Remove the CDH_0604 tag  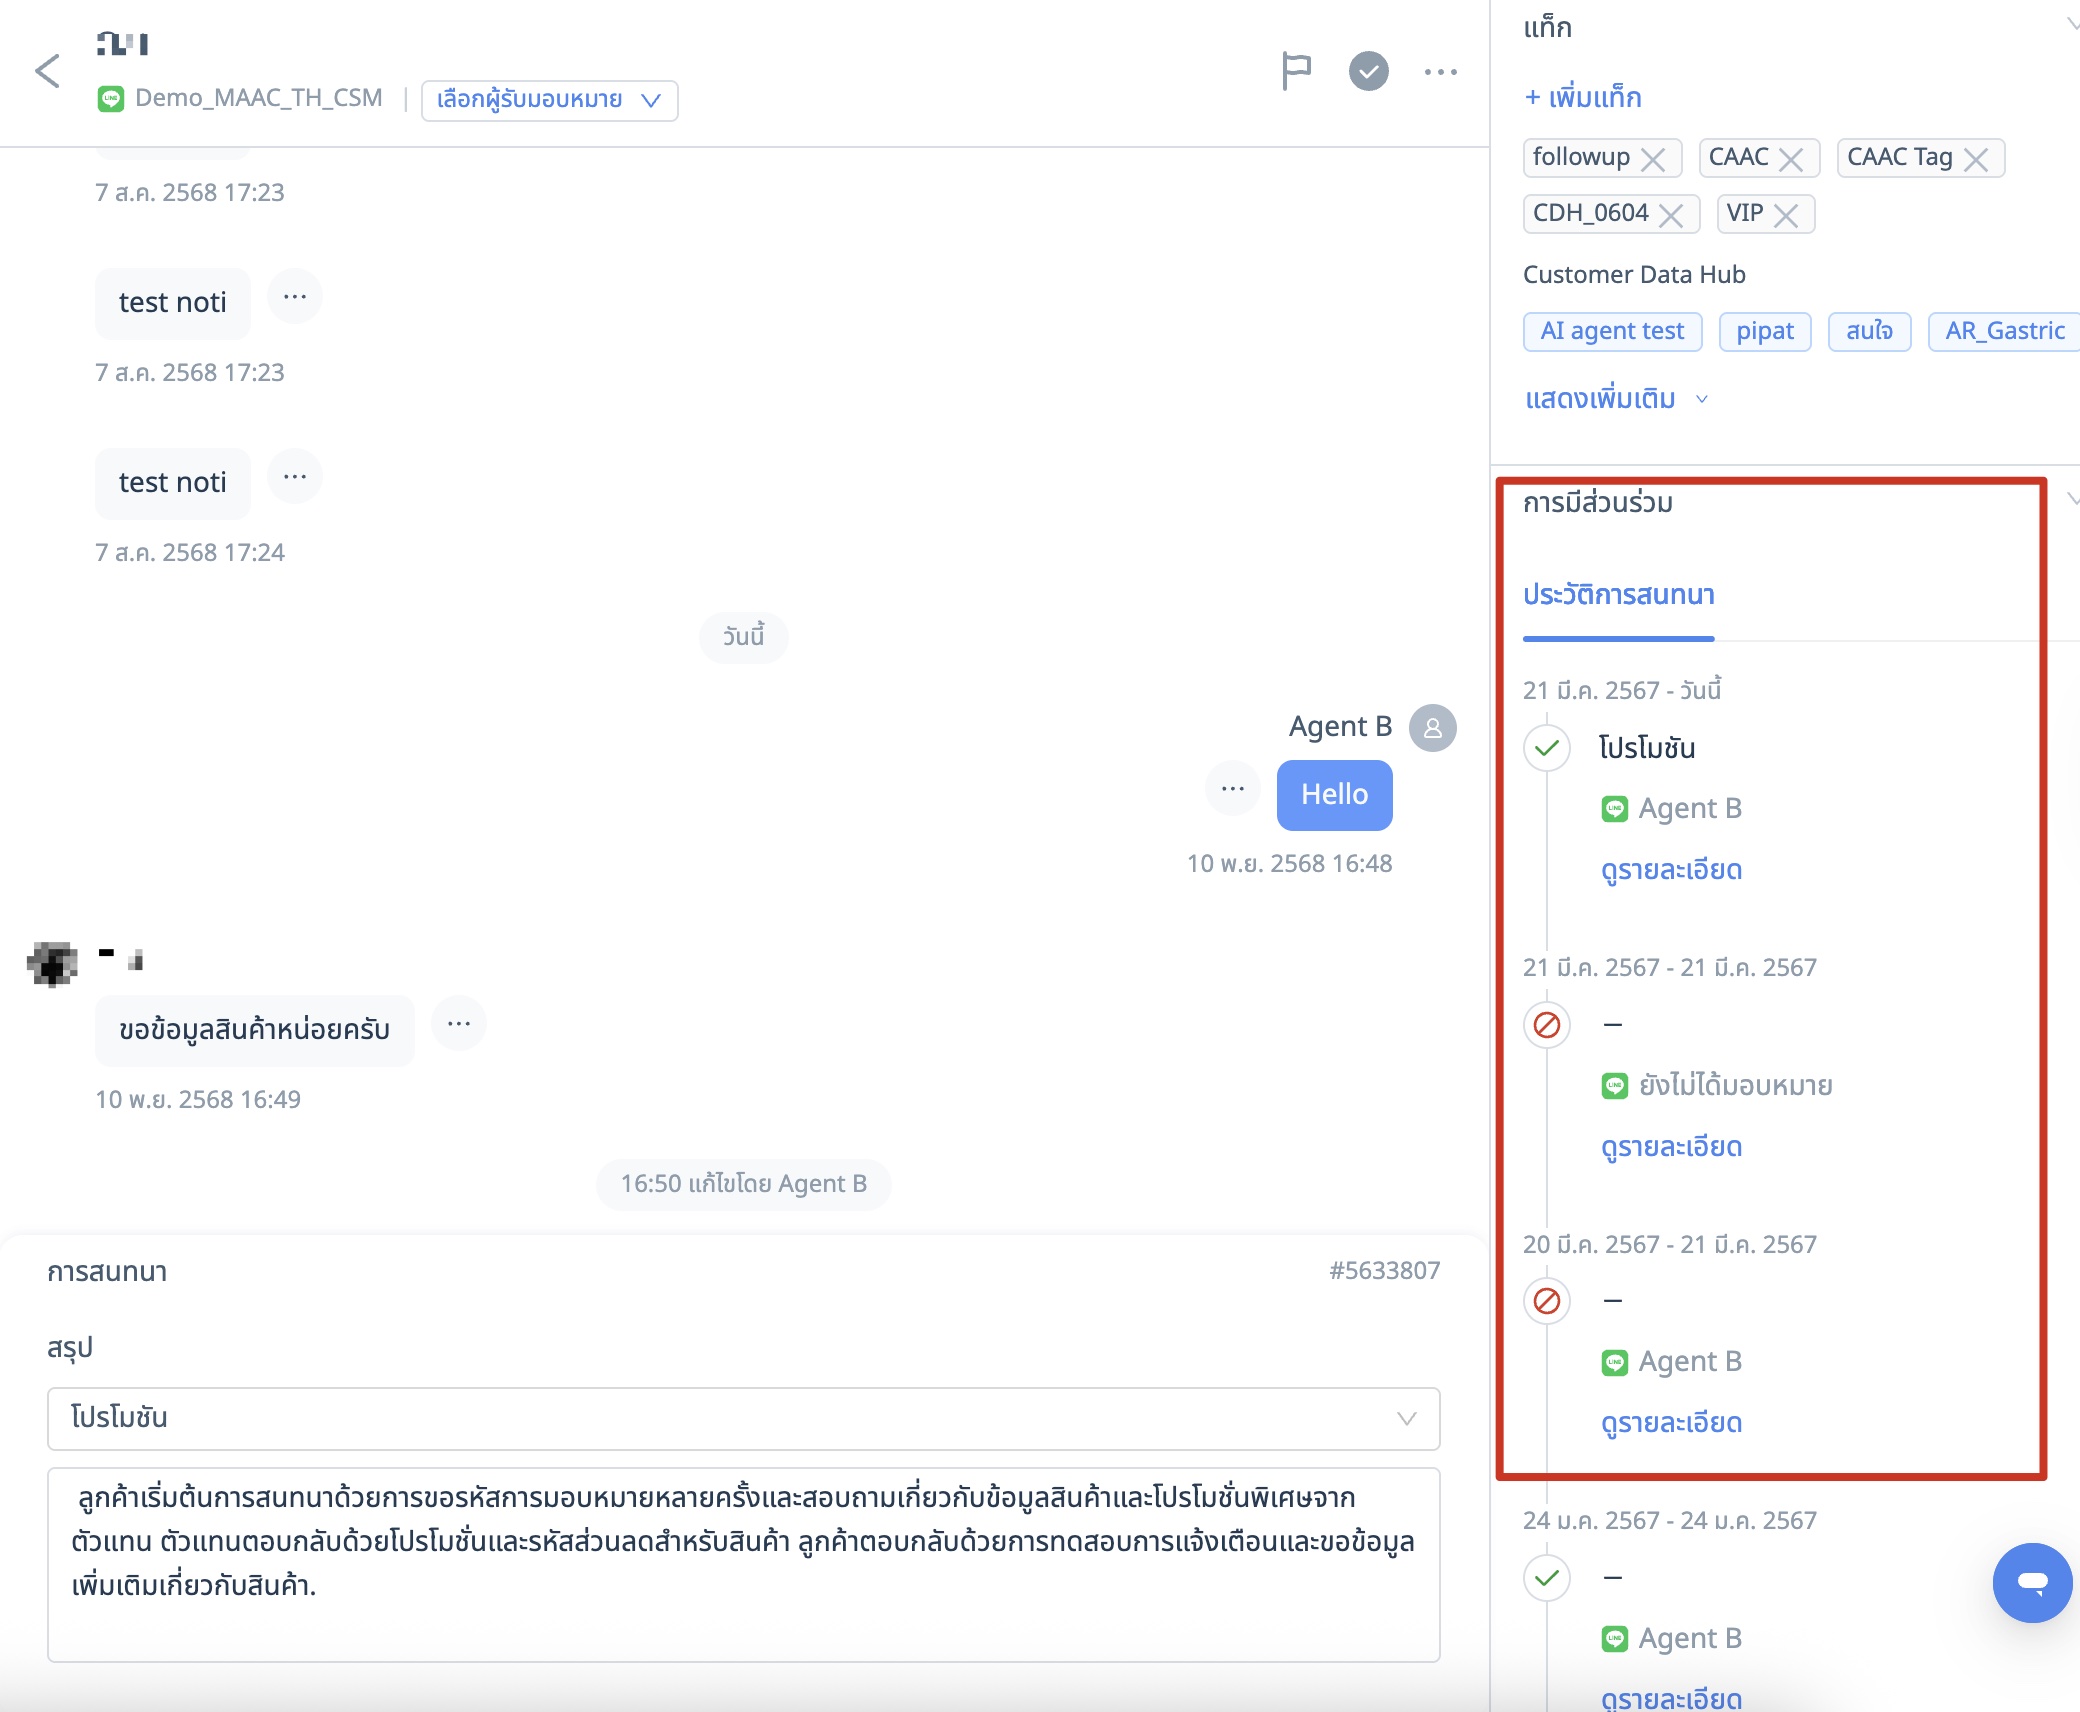pyautogui.click(x=1670, y=215)
